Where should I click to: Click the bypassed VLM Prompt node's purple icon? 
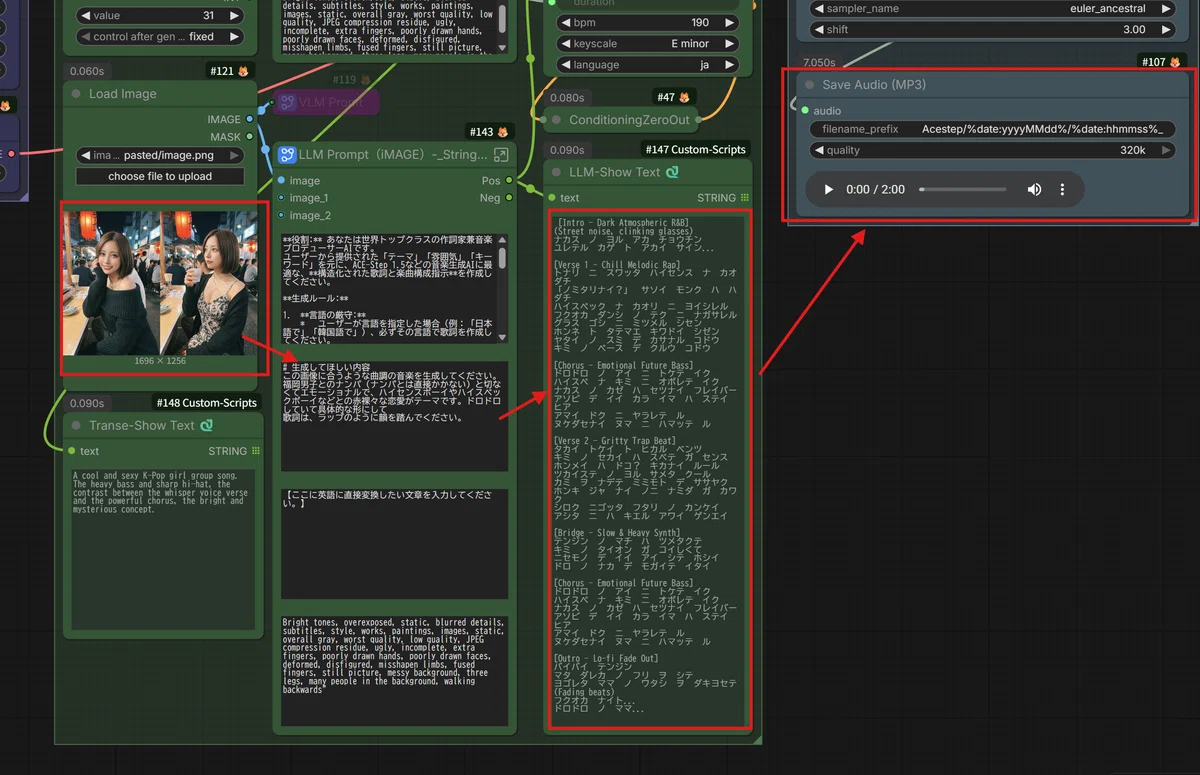[x=286, y=102]
